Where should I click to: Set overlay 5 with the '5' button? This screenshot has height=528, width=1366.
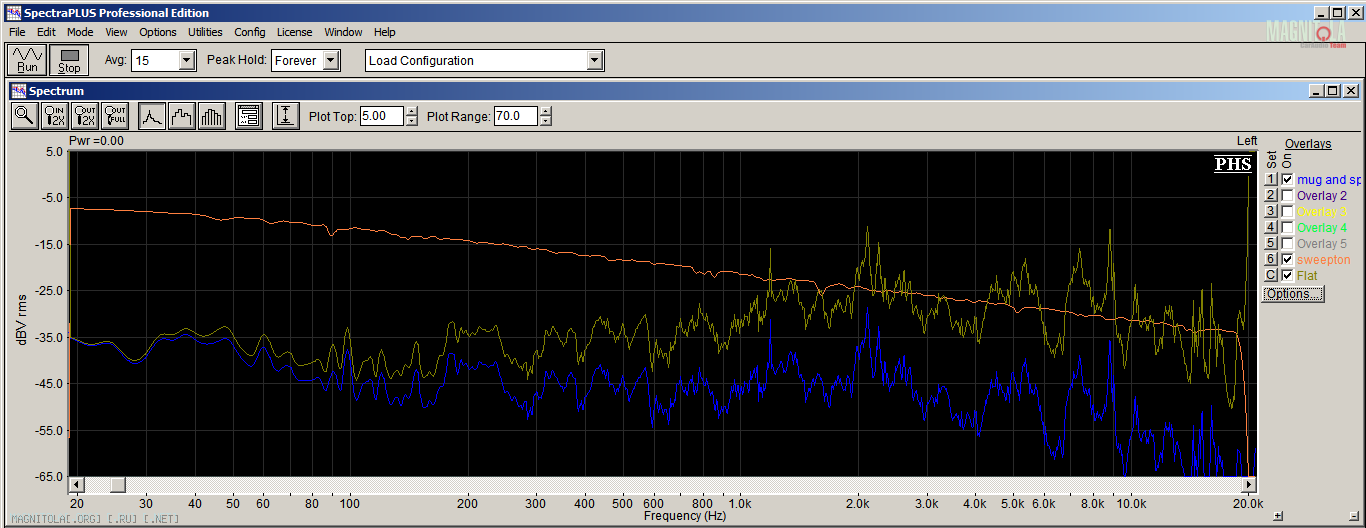(x=1270, y=244)
